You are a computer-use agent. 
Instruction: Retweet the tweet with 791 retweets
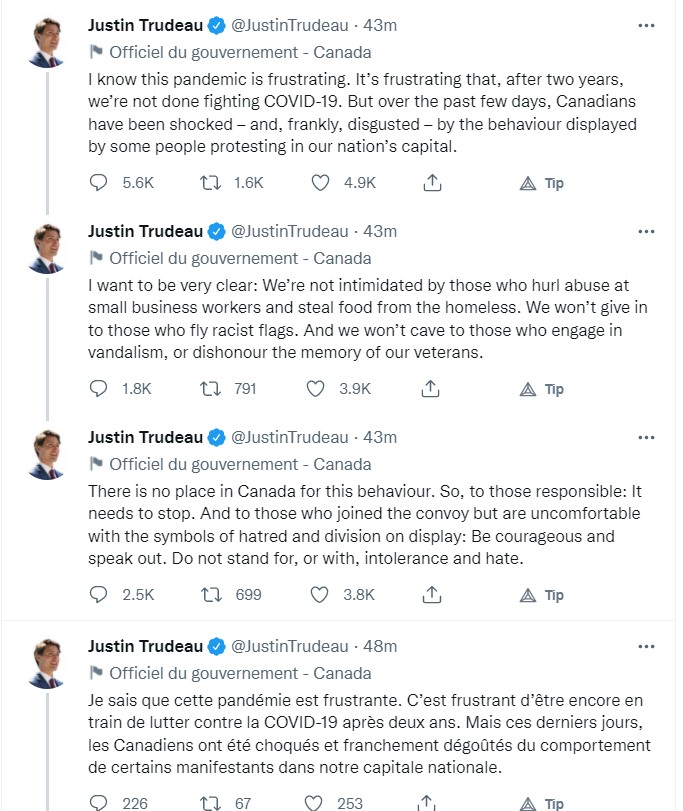point(211,389)
